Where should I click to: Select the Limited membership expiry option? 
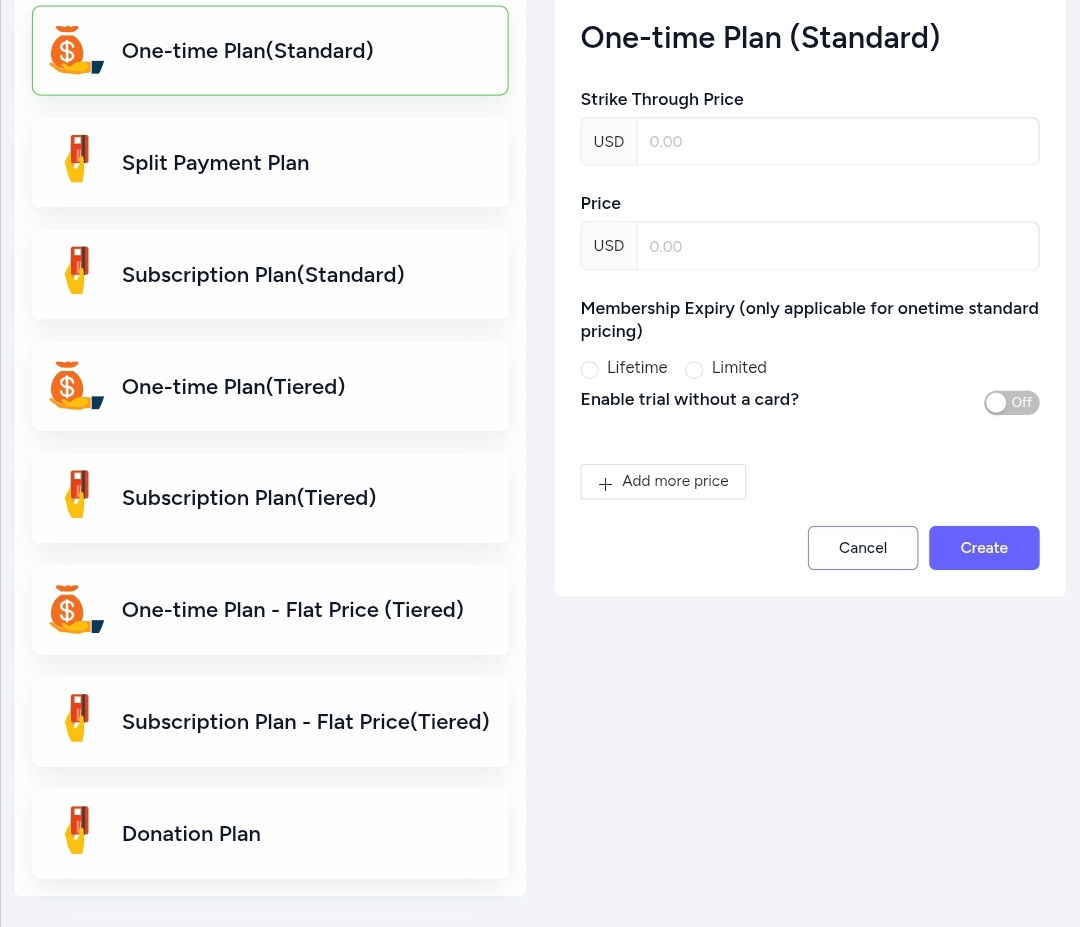694,369
